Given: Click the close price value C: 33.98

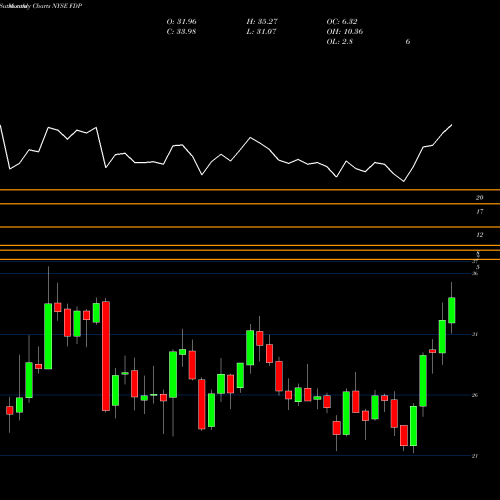Looking at the screenshot, I should tap(181, 32).
